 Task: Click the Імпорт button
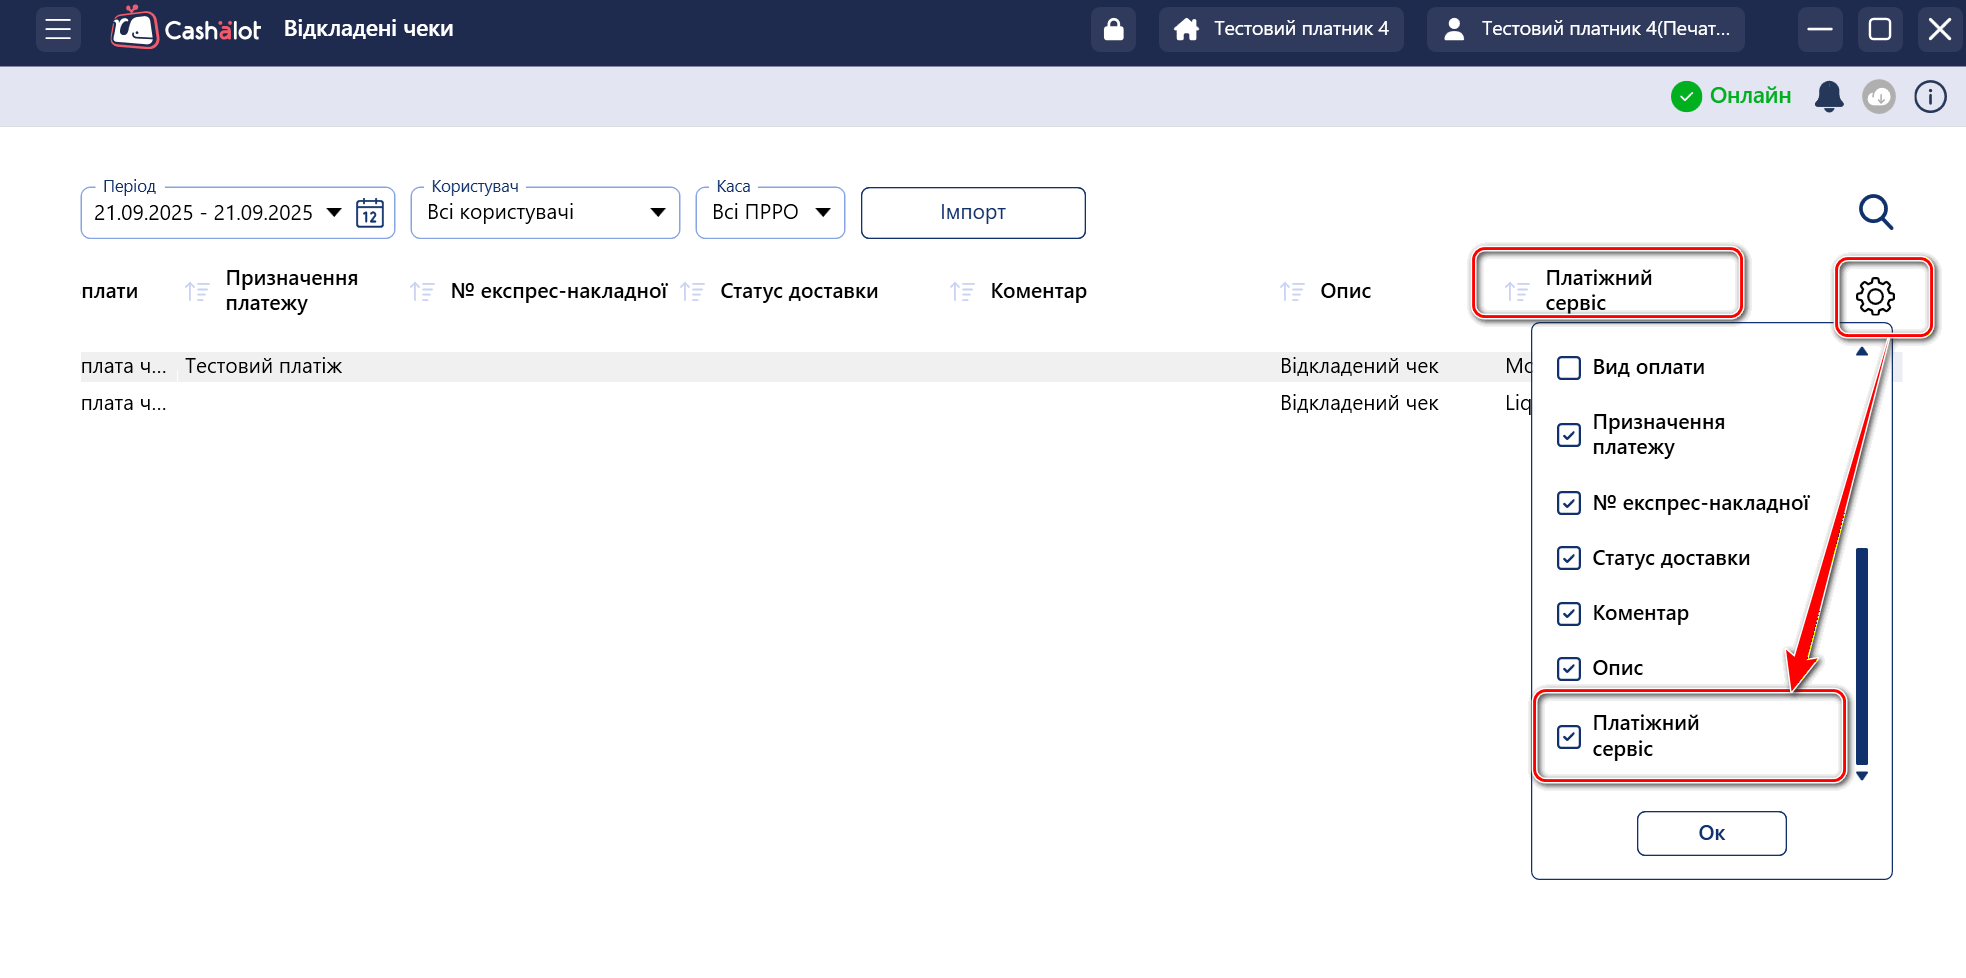(x=972, y=212)
